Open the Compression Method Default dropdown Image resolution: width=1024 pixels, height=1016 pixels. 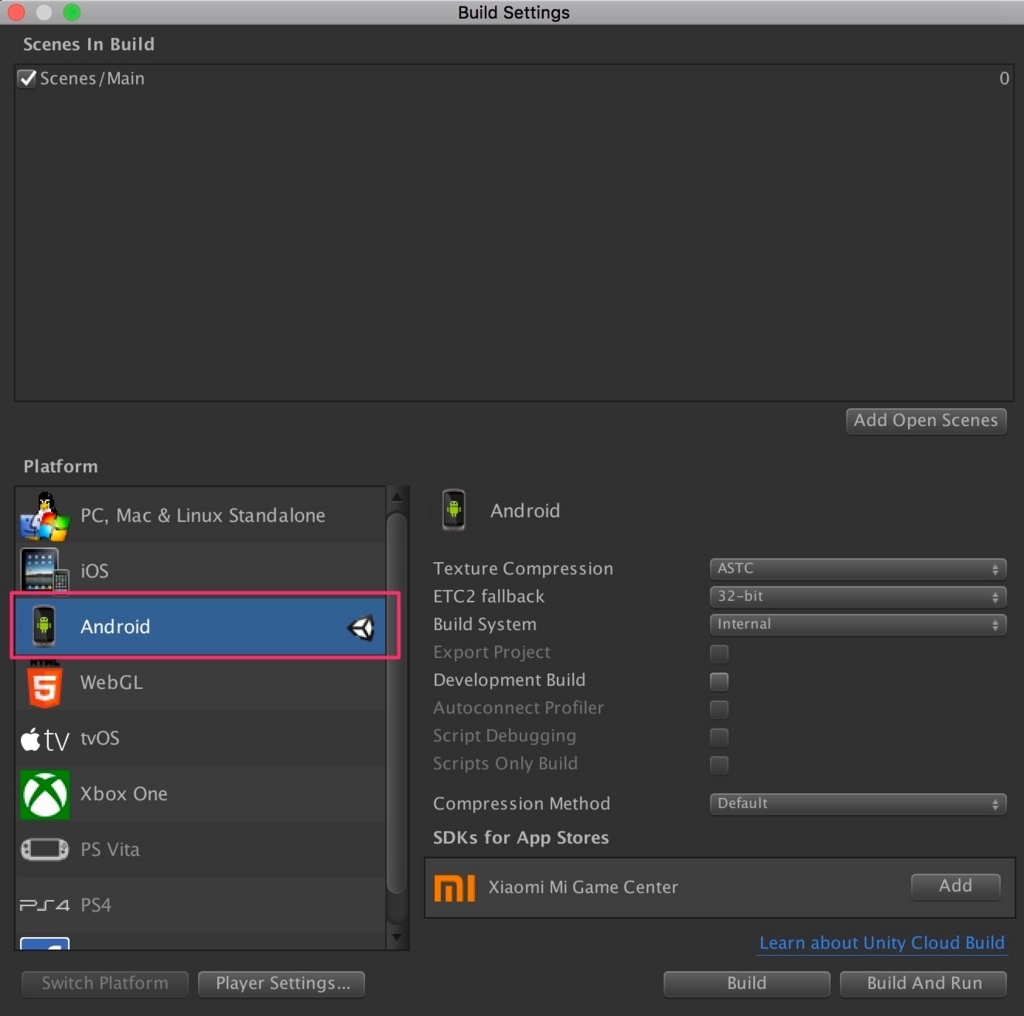pos(857,804)
